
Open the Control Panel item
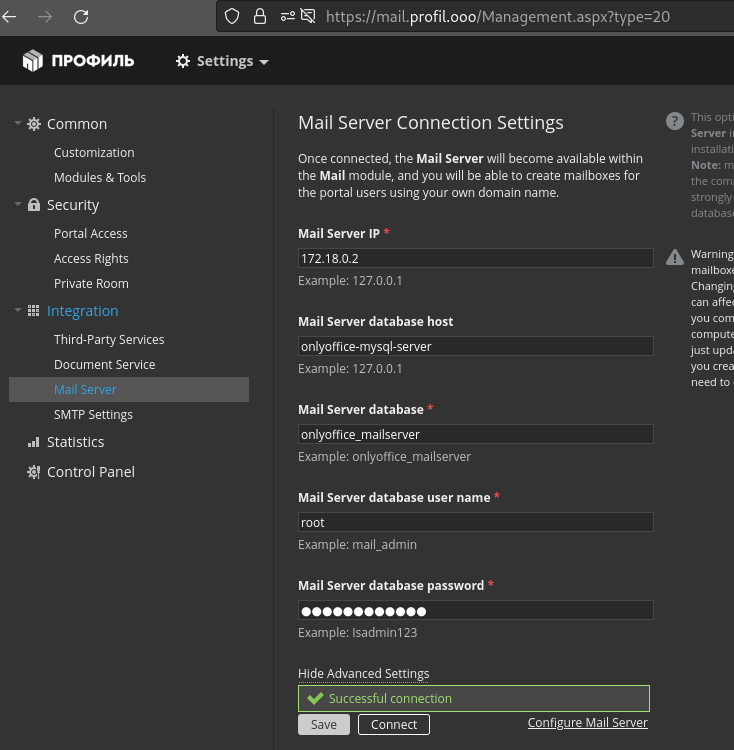(x=90, y=472)
